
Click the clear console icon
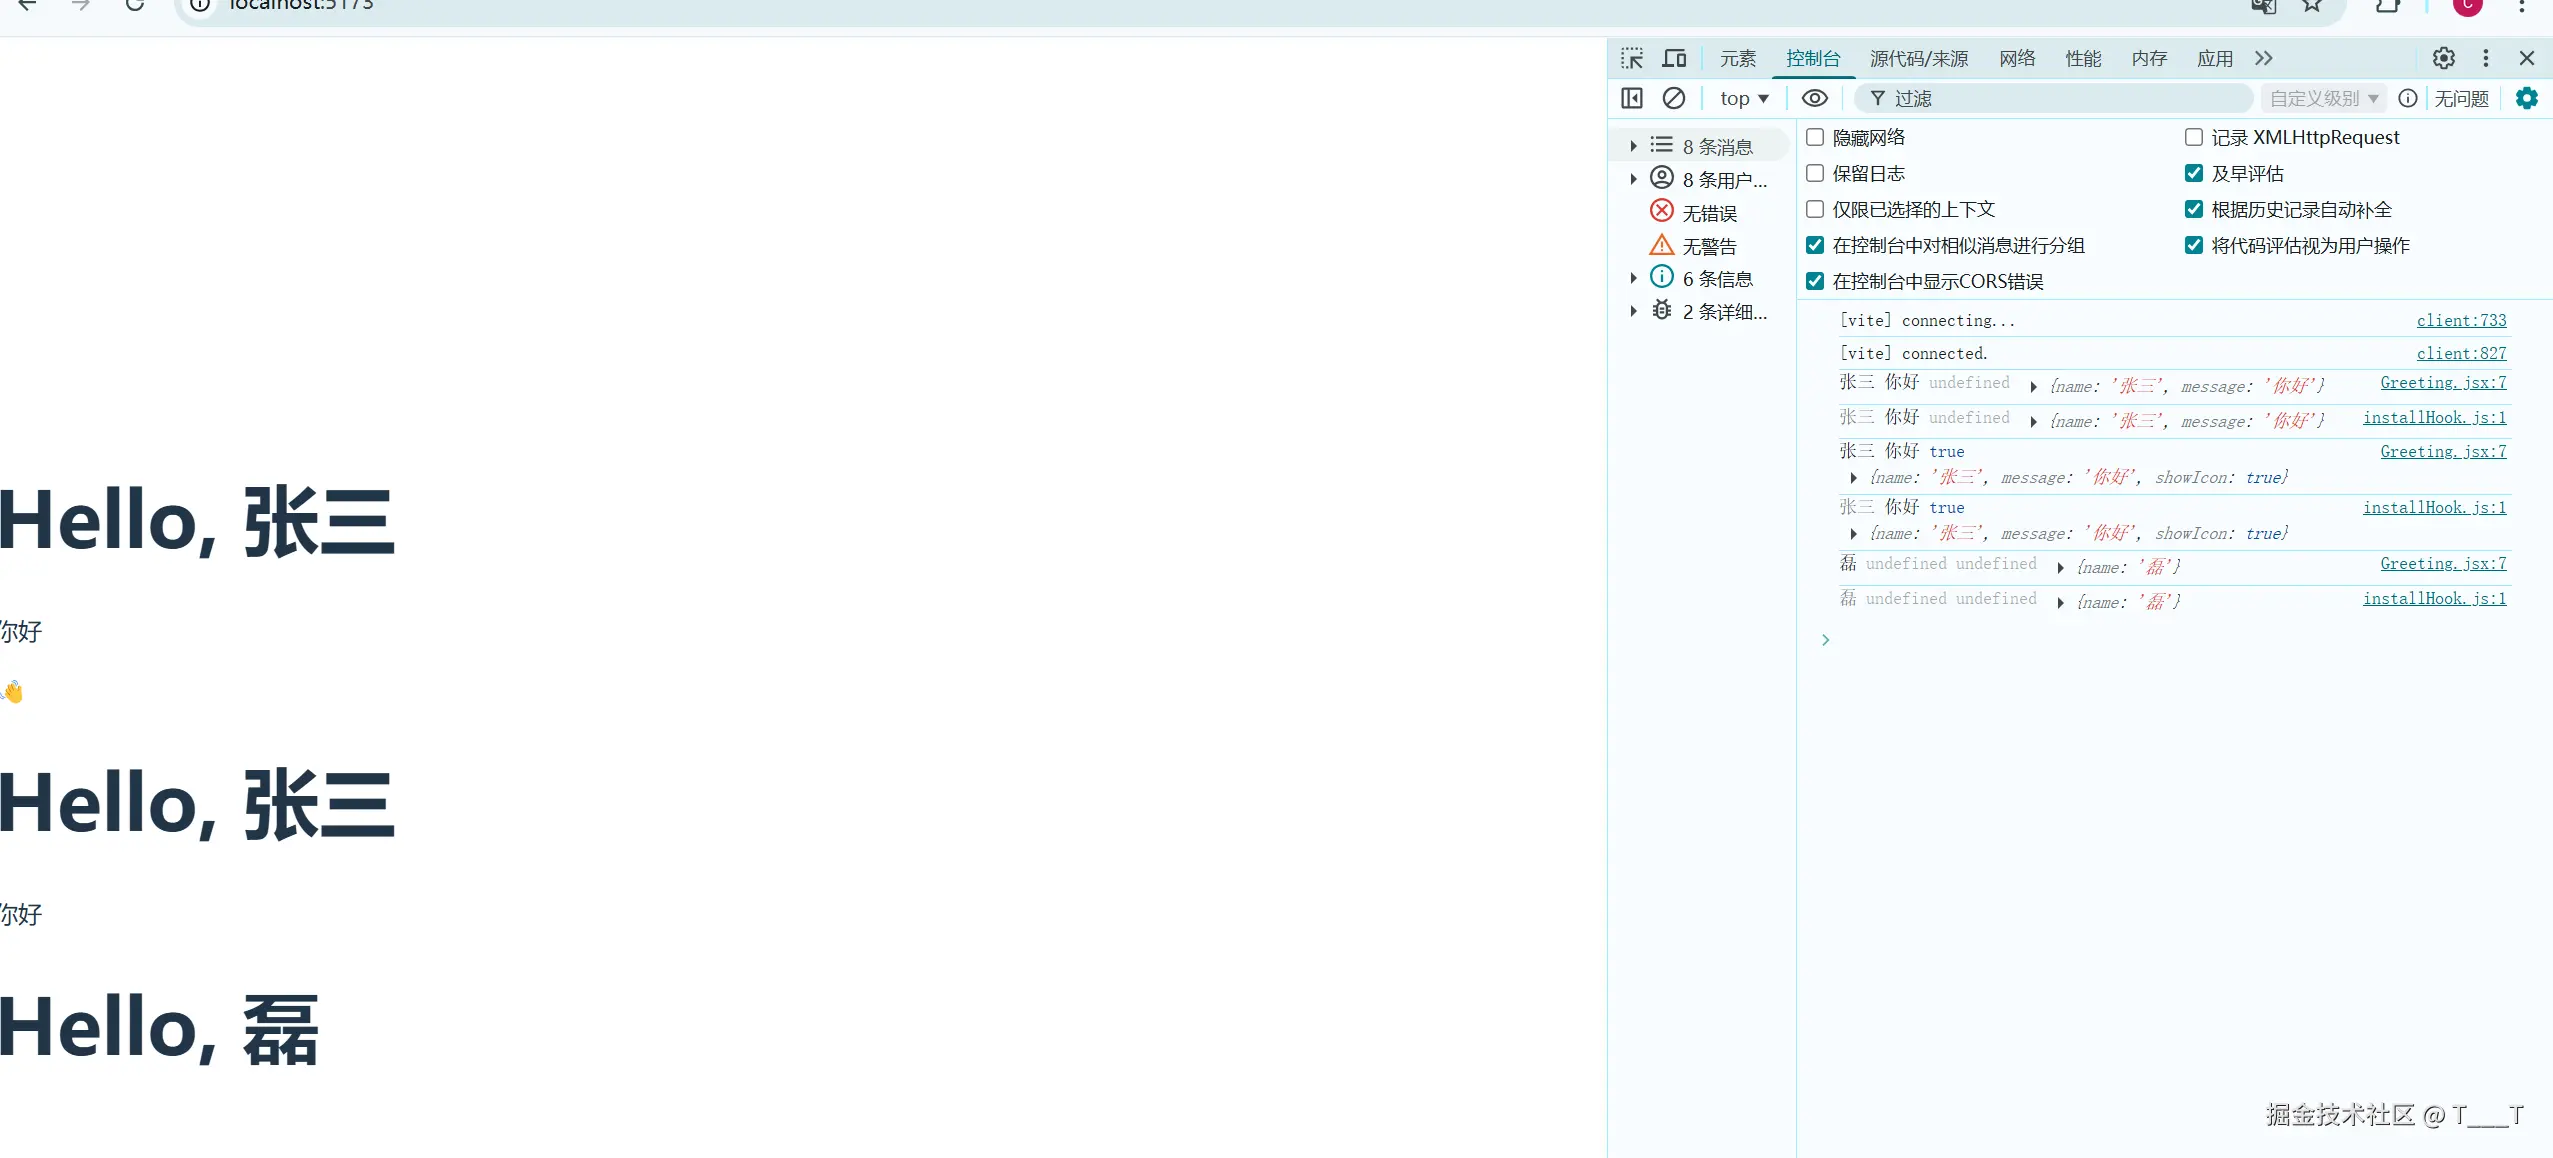tap(1674, 98)
